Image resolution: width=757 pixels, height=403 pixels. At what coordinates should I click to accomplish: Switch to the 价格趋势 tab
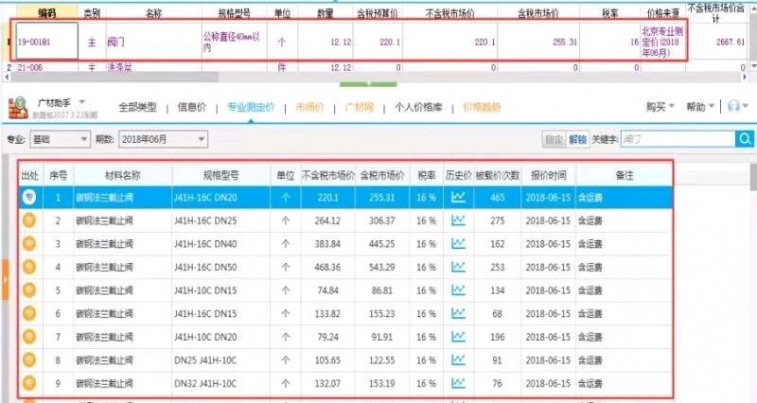[482, 107]
